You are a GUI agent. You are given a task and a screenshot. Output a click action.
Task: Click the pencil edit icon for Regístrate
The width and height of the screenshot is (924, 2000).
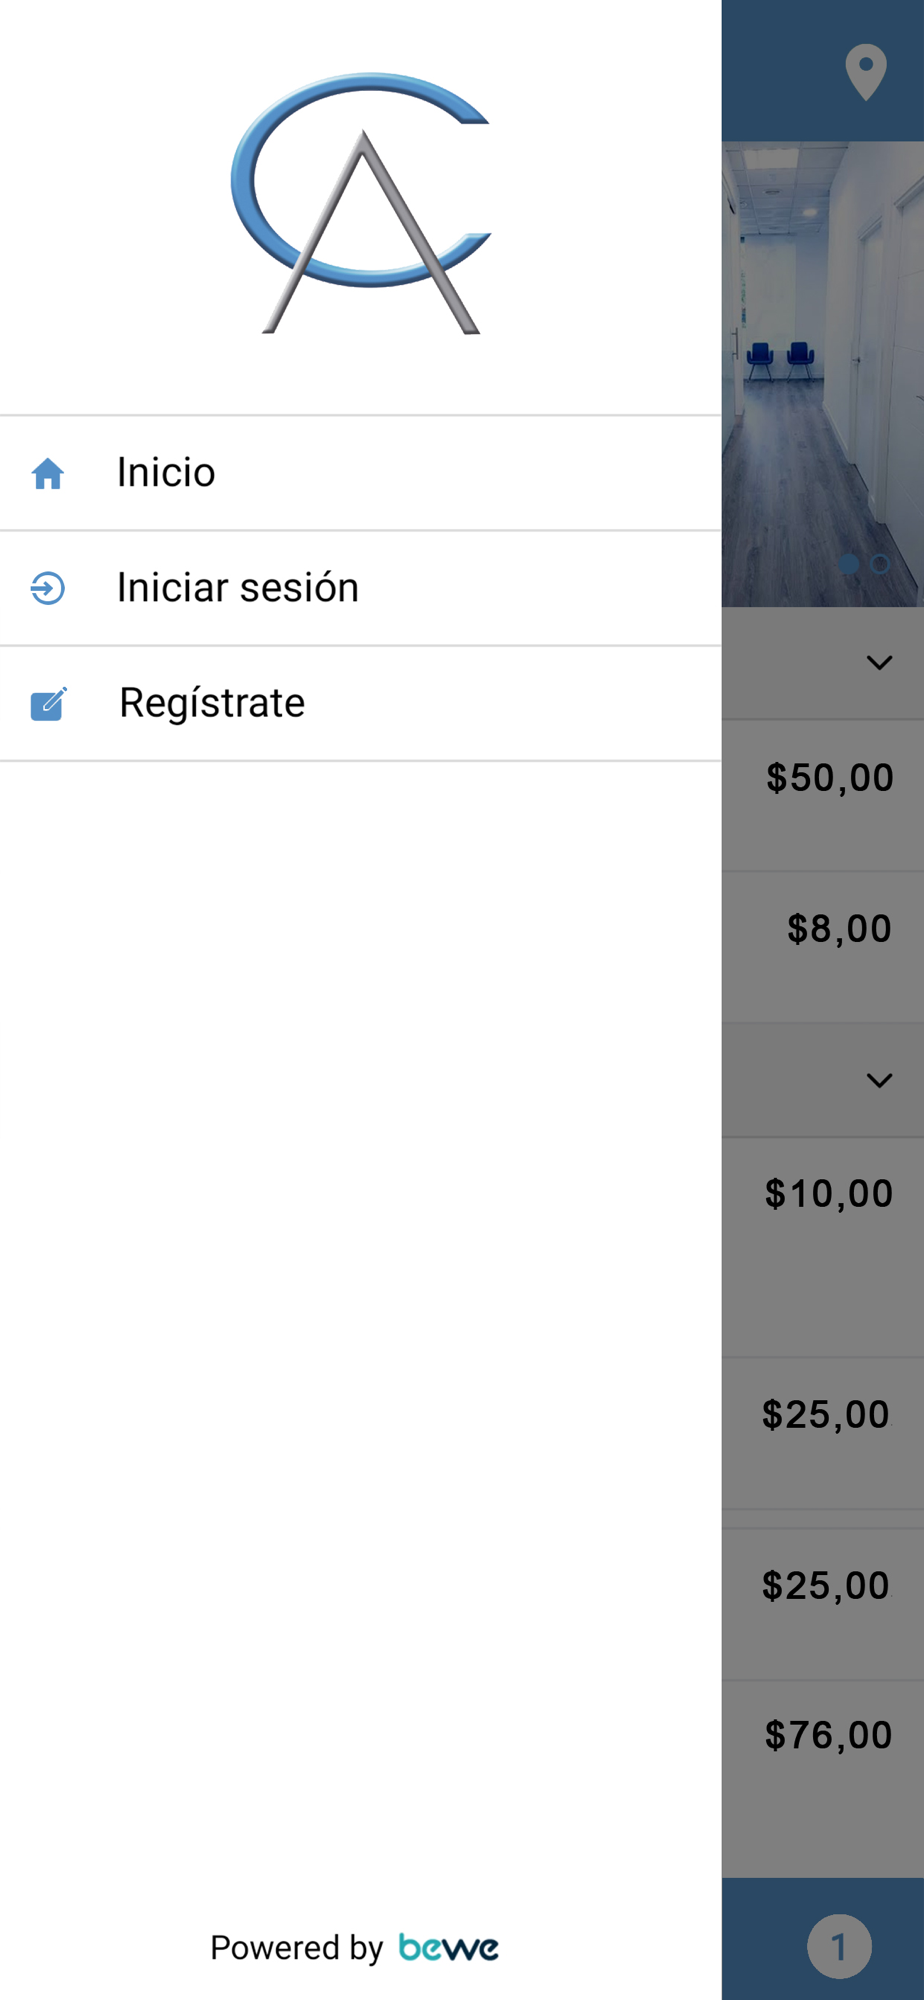tap(48, 703)
